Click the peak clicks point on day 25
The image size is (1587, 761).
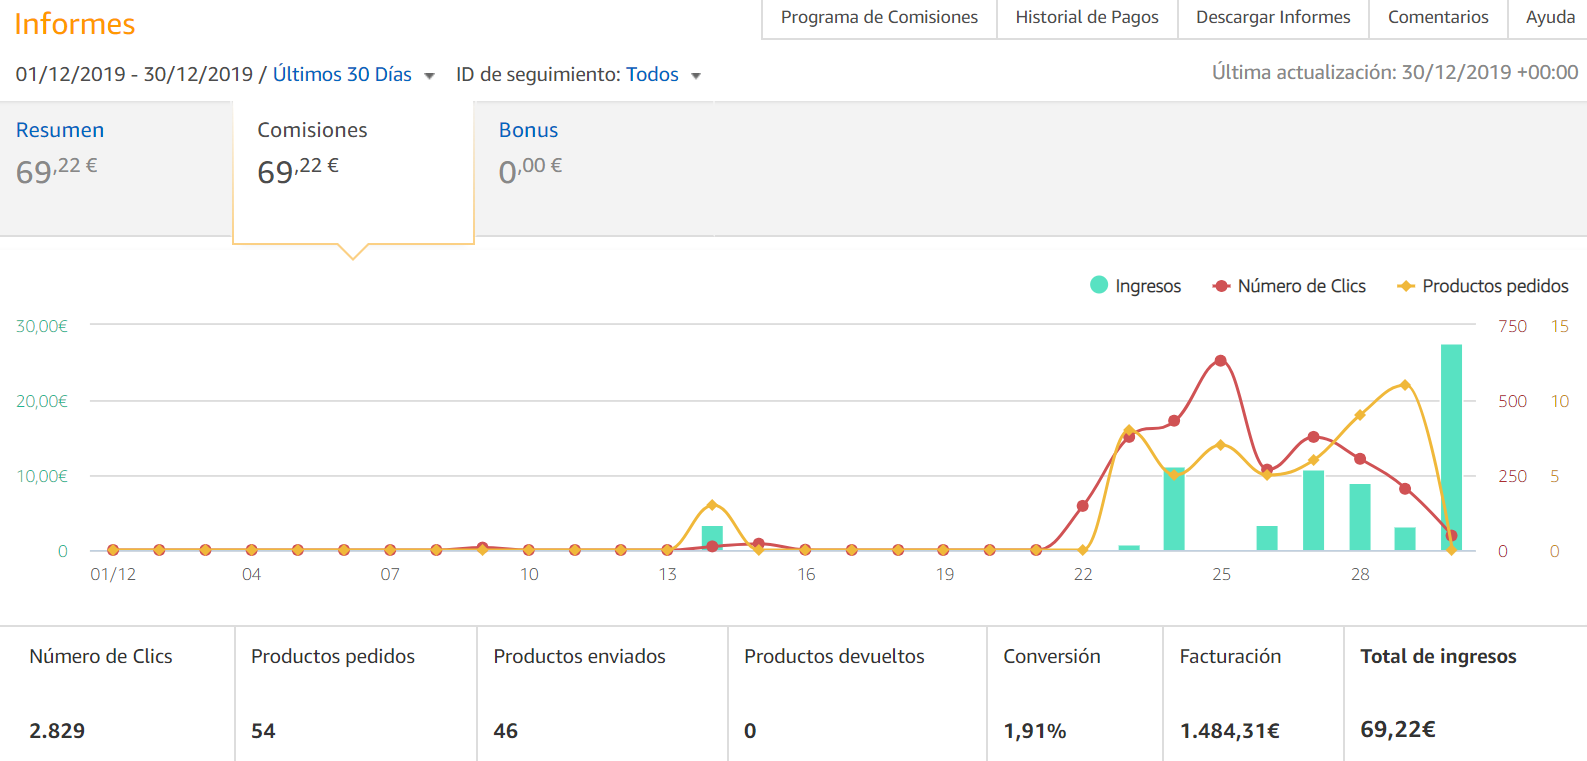click(x=1221, y=361)
